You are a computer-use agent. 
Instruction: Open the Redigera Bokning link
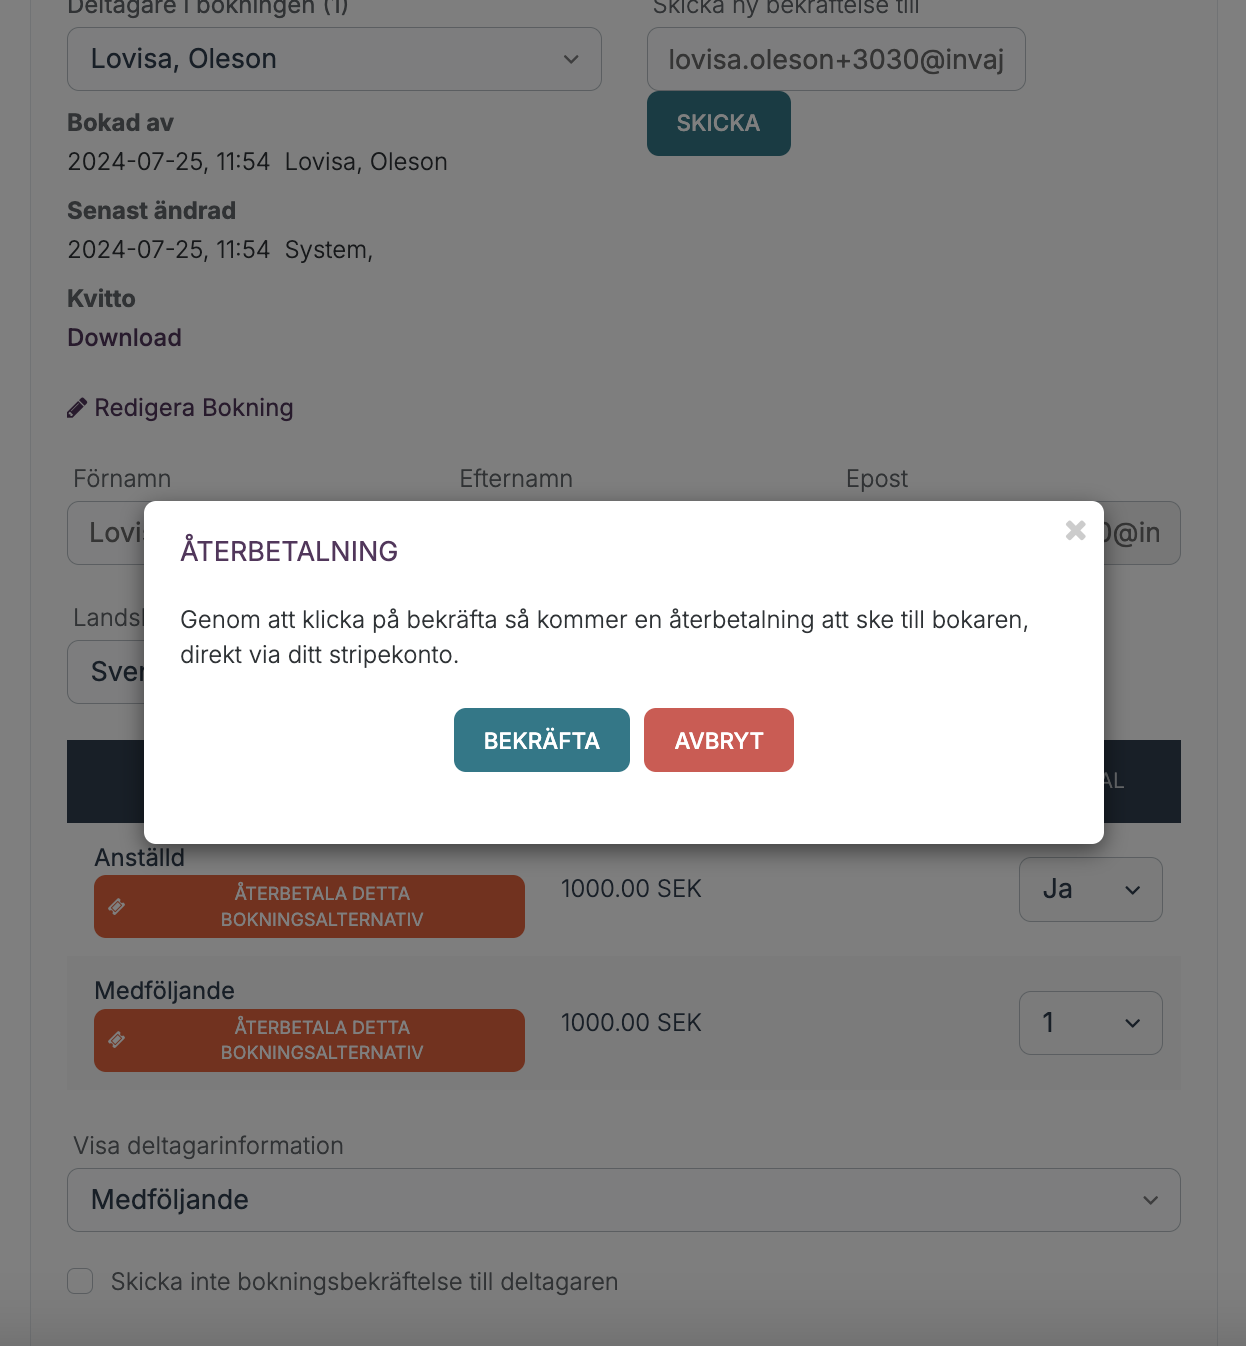tap(194, 408)
